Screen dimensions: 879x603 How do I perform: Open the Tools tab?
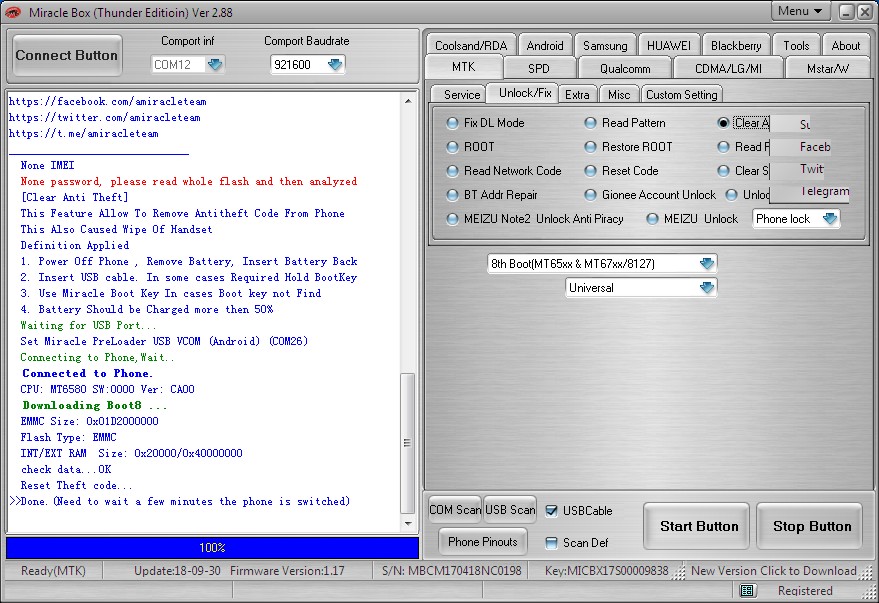(x=796, y=45)
